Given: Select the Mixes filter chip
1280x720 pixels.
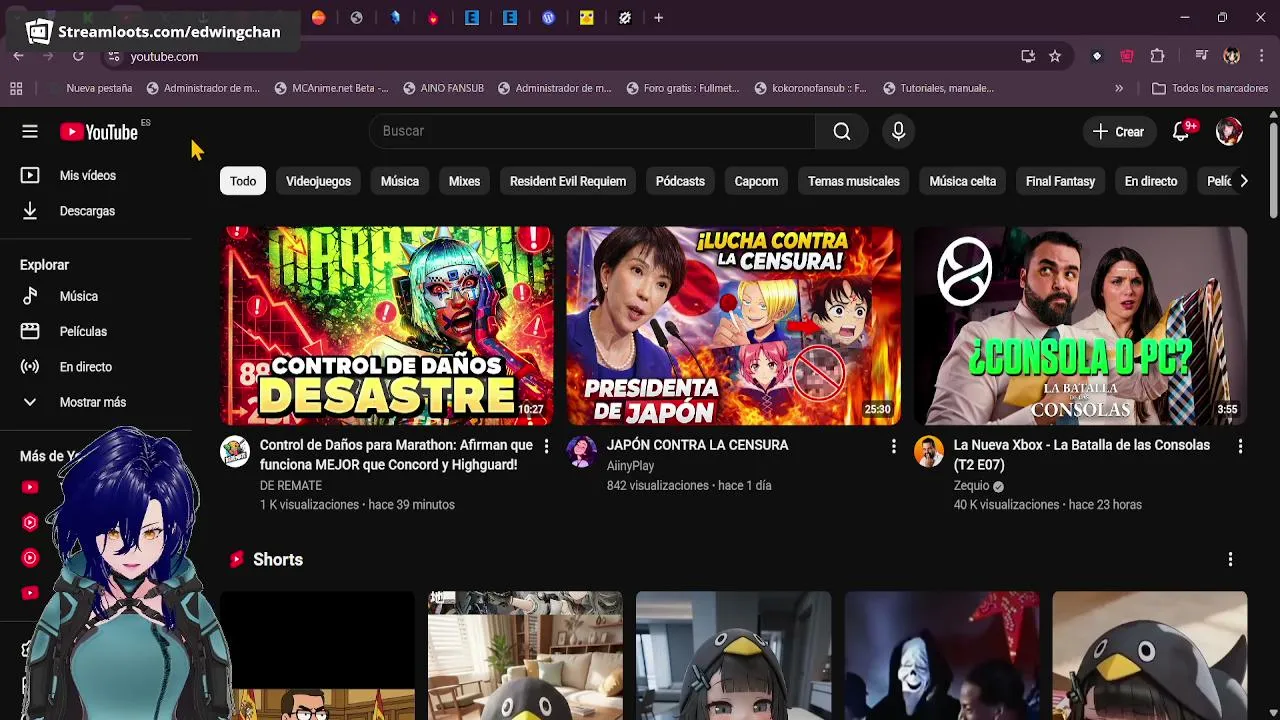Looking at the screenshot, I should [x=464, y=181].
